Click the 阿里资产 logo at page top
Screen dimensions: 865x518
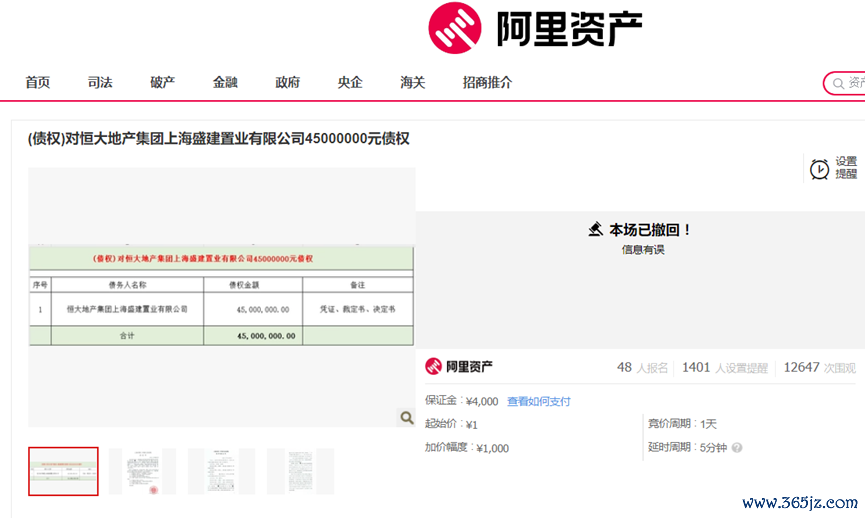click(x=535, y=28)
